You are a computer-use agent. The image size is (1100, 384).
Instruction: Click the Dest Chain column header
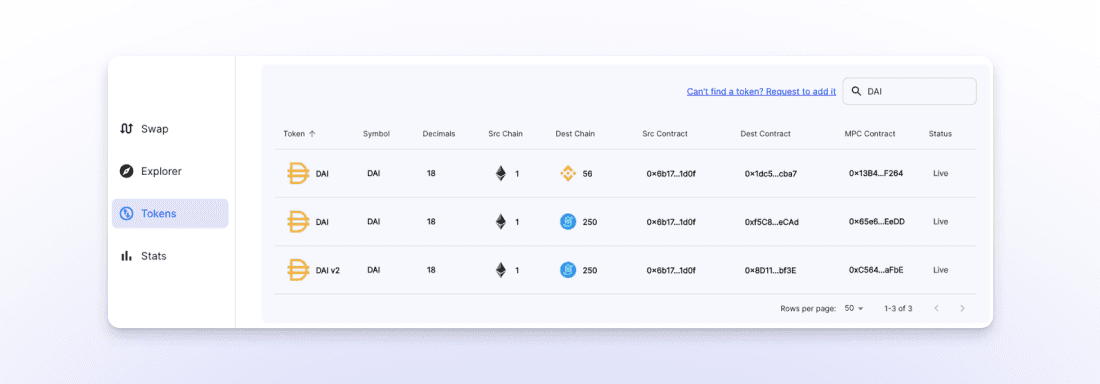[575, 134]
